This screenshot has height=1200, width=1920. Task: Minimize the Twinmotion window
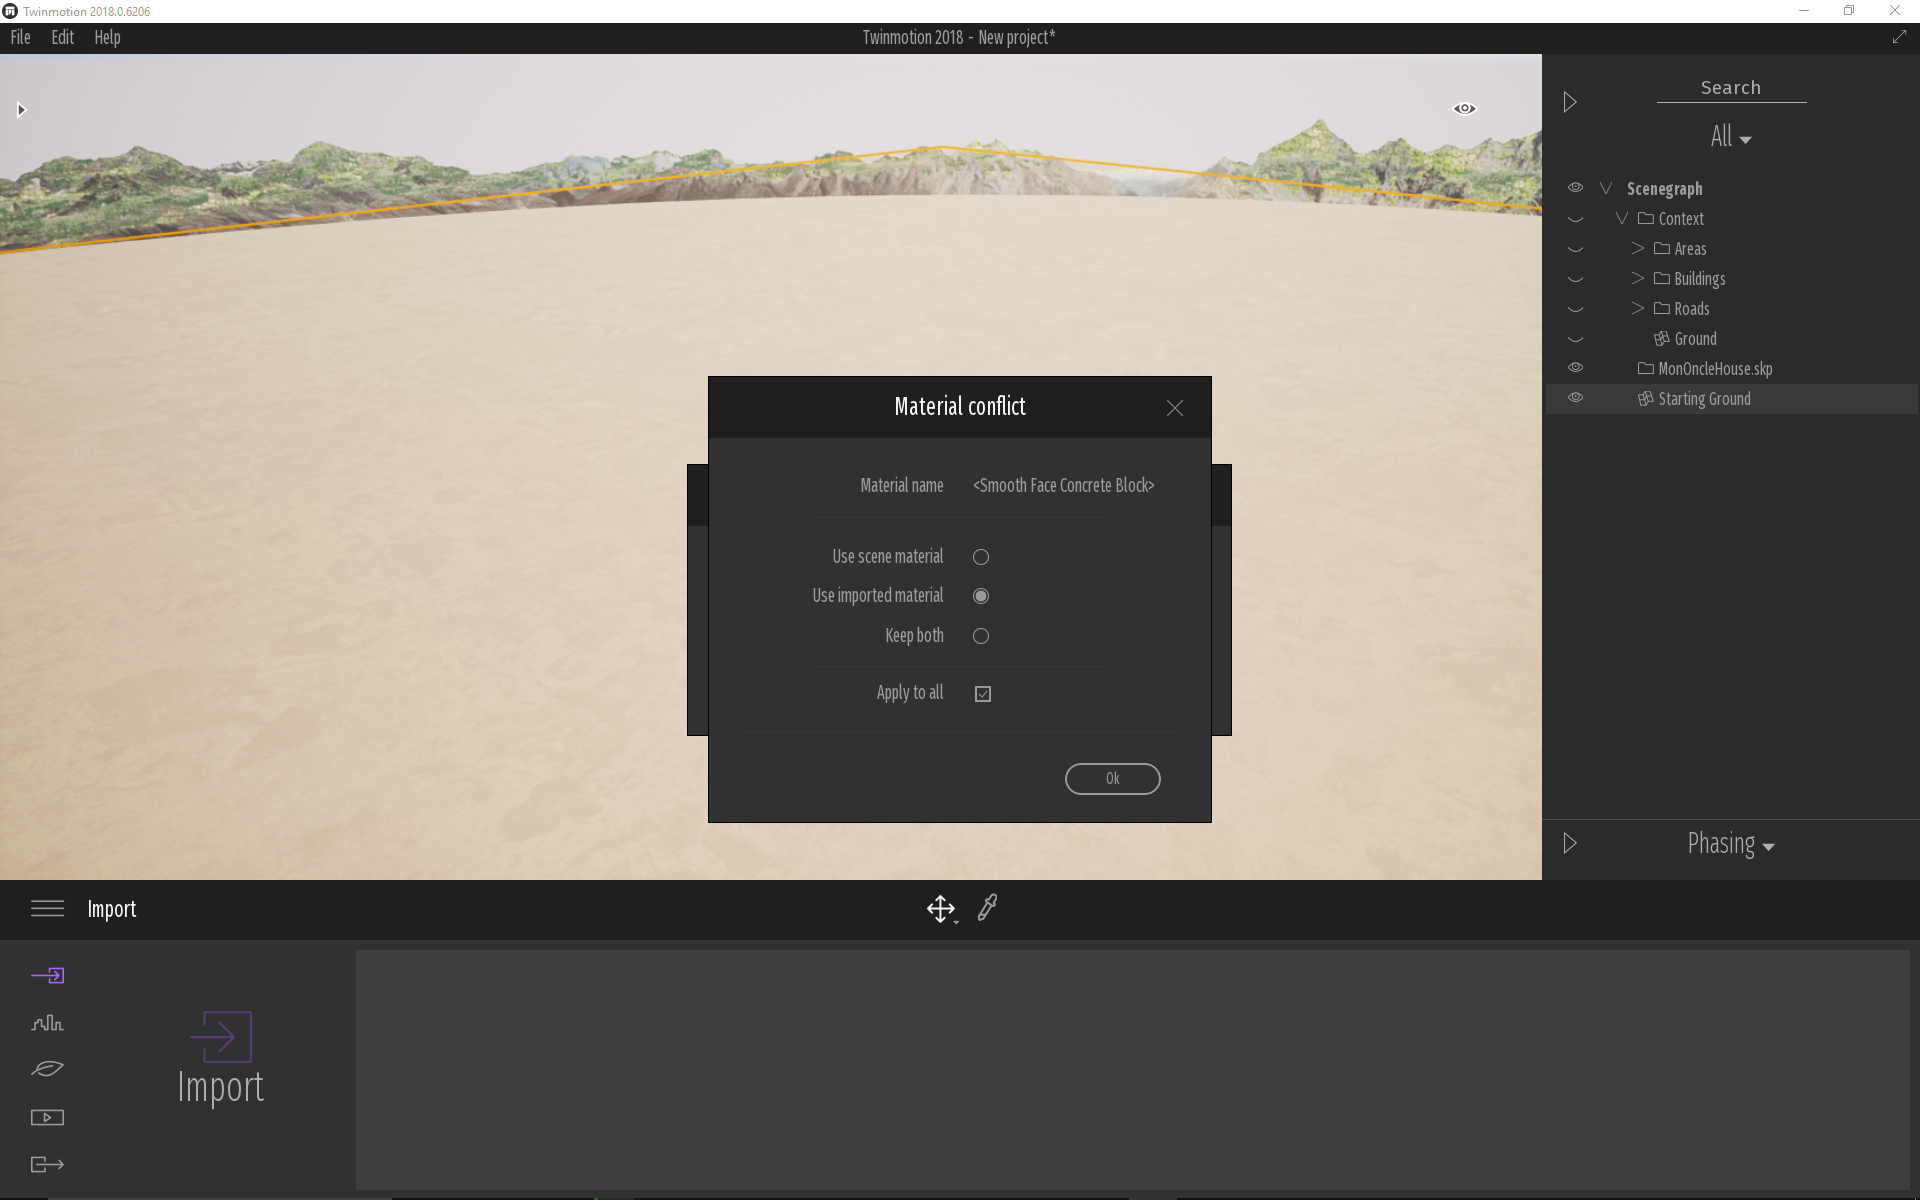pos(1804,11)
